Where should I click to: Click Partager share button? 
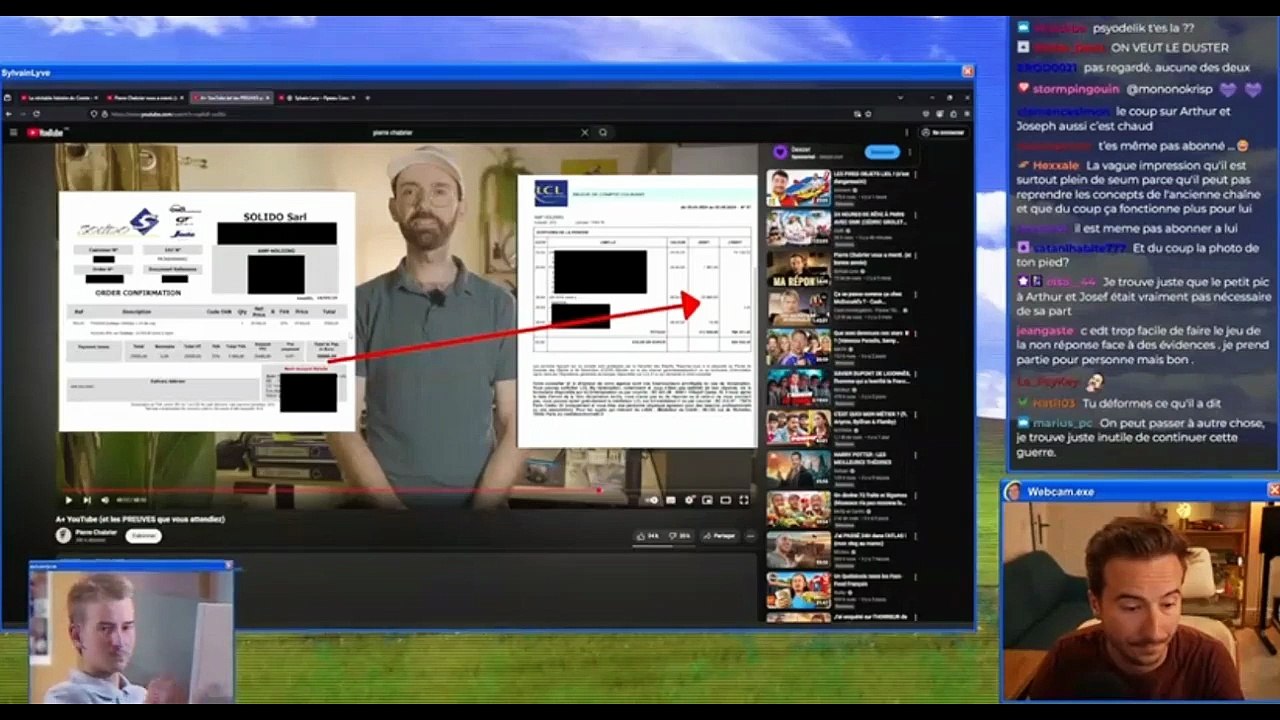pyautogui.click(x=720, y=536)
